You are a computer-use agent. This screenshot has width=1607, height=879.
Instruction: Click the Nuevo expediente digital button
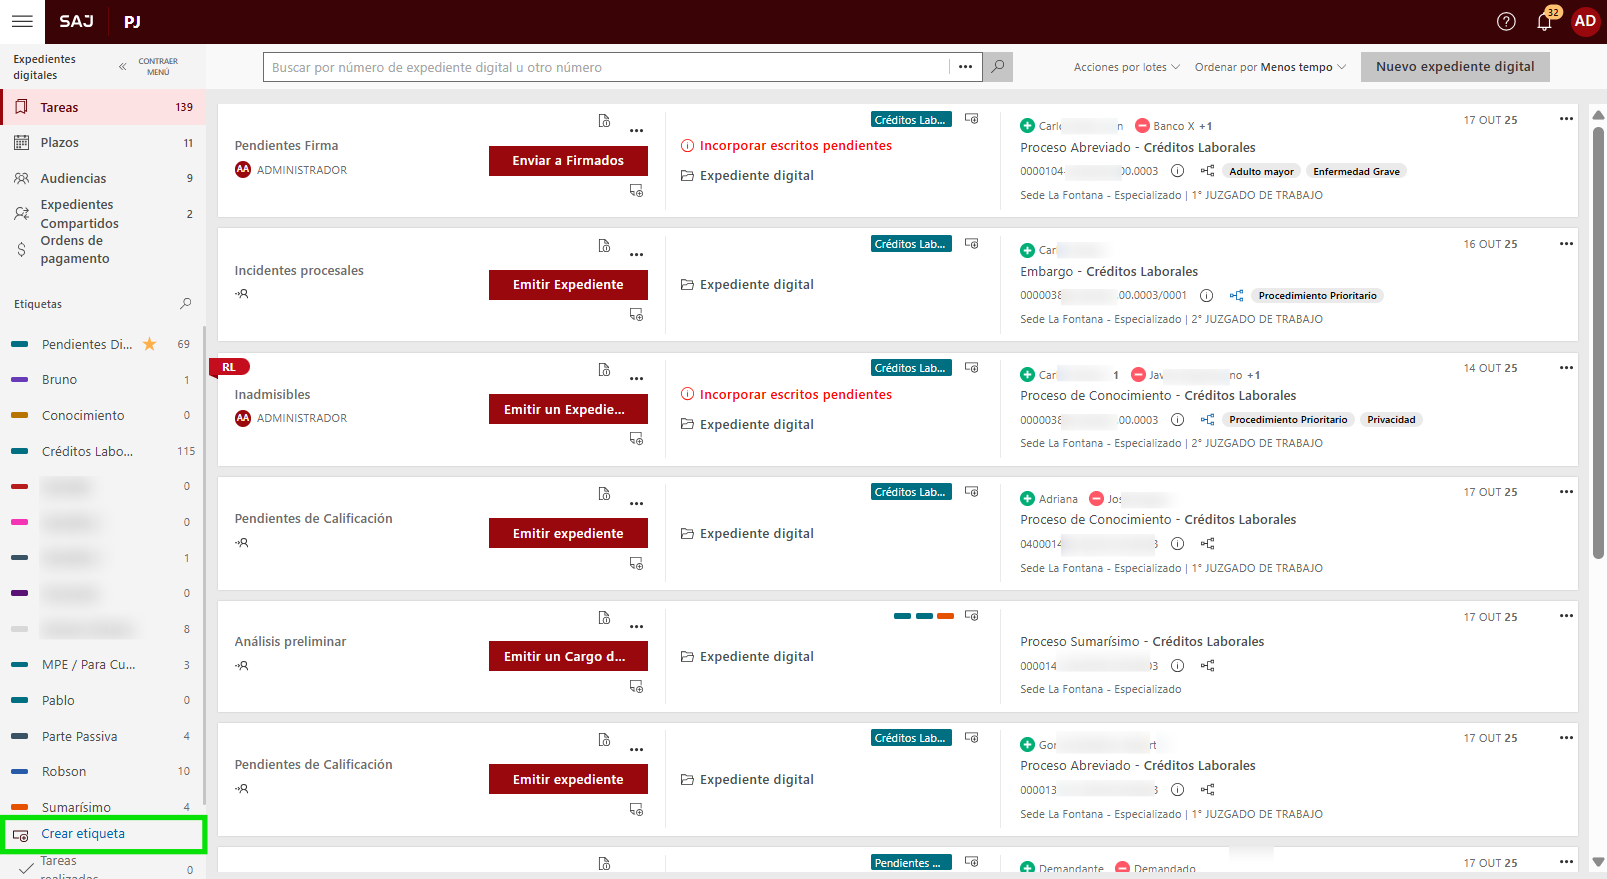pos(1454,67)
